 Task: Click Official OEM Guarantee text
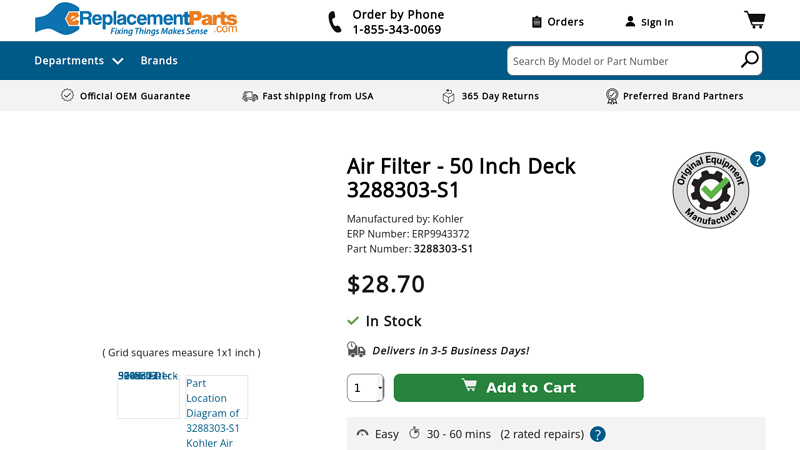[x=135, y=96]
